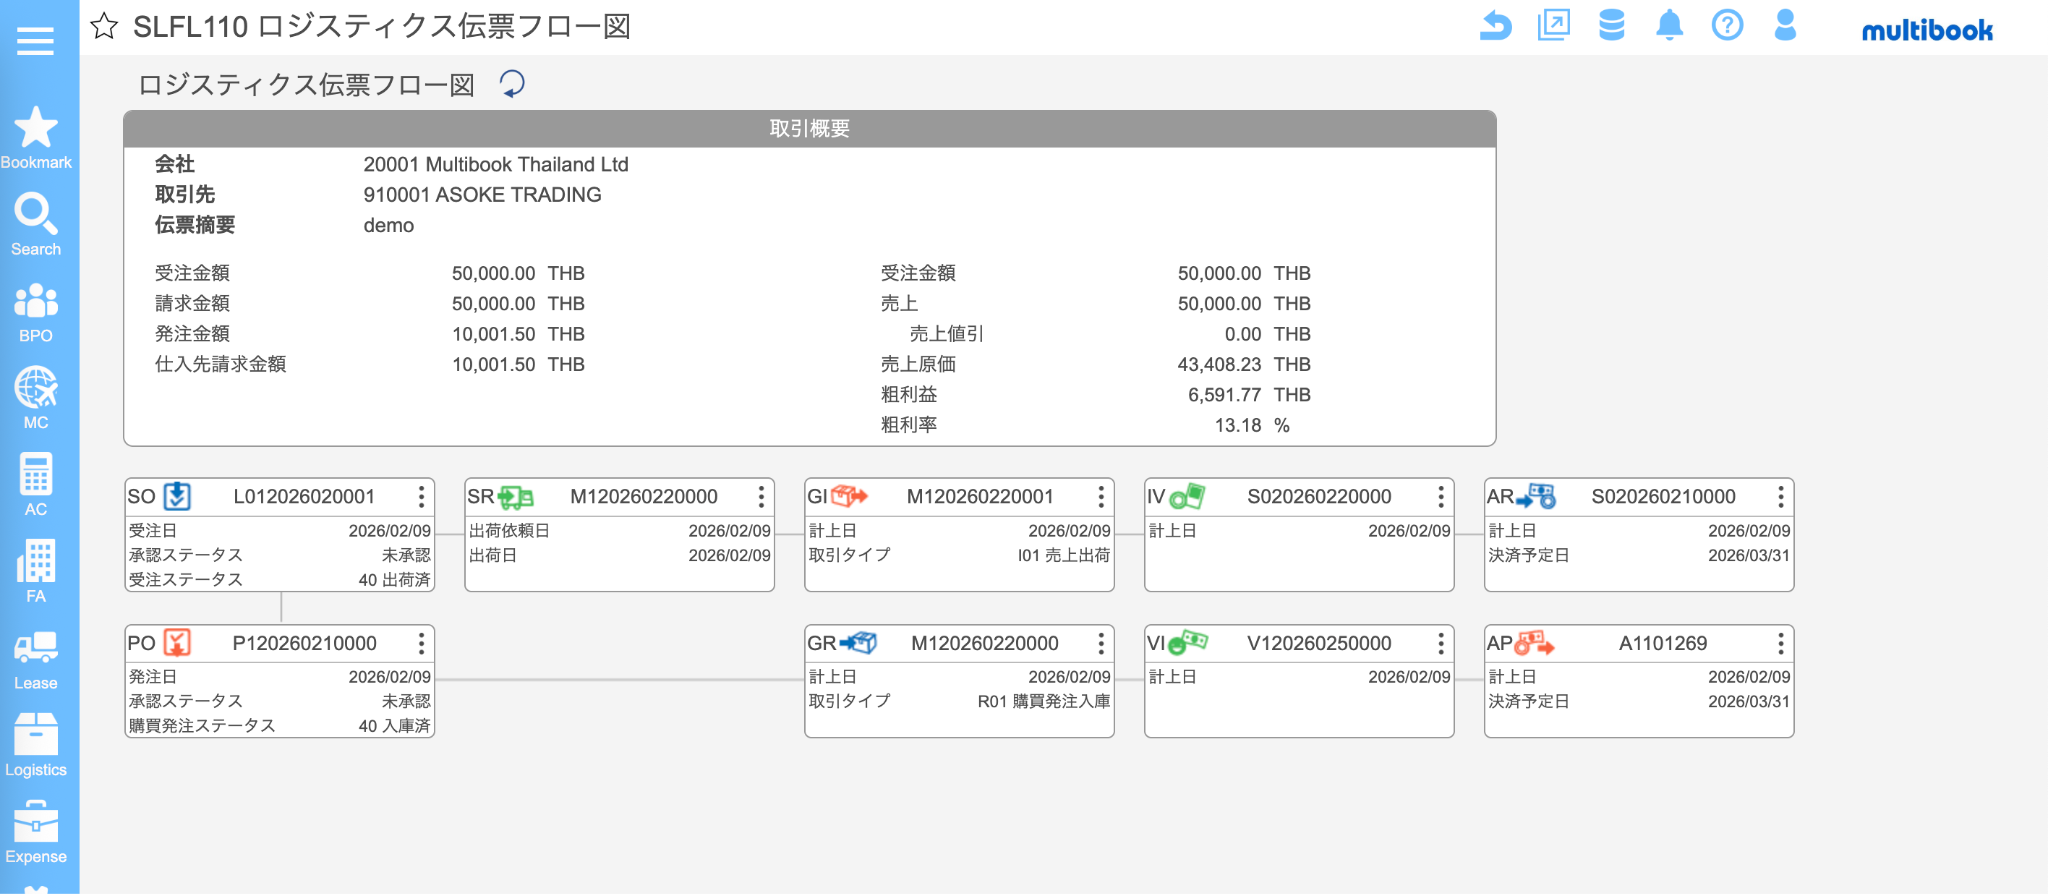Expand options menu for PO P120260210000
Viewport: 2048px width, 894px height.
pos(421,643)
